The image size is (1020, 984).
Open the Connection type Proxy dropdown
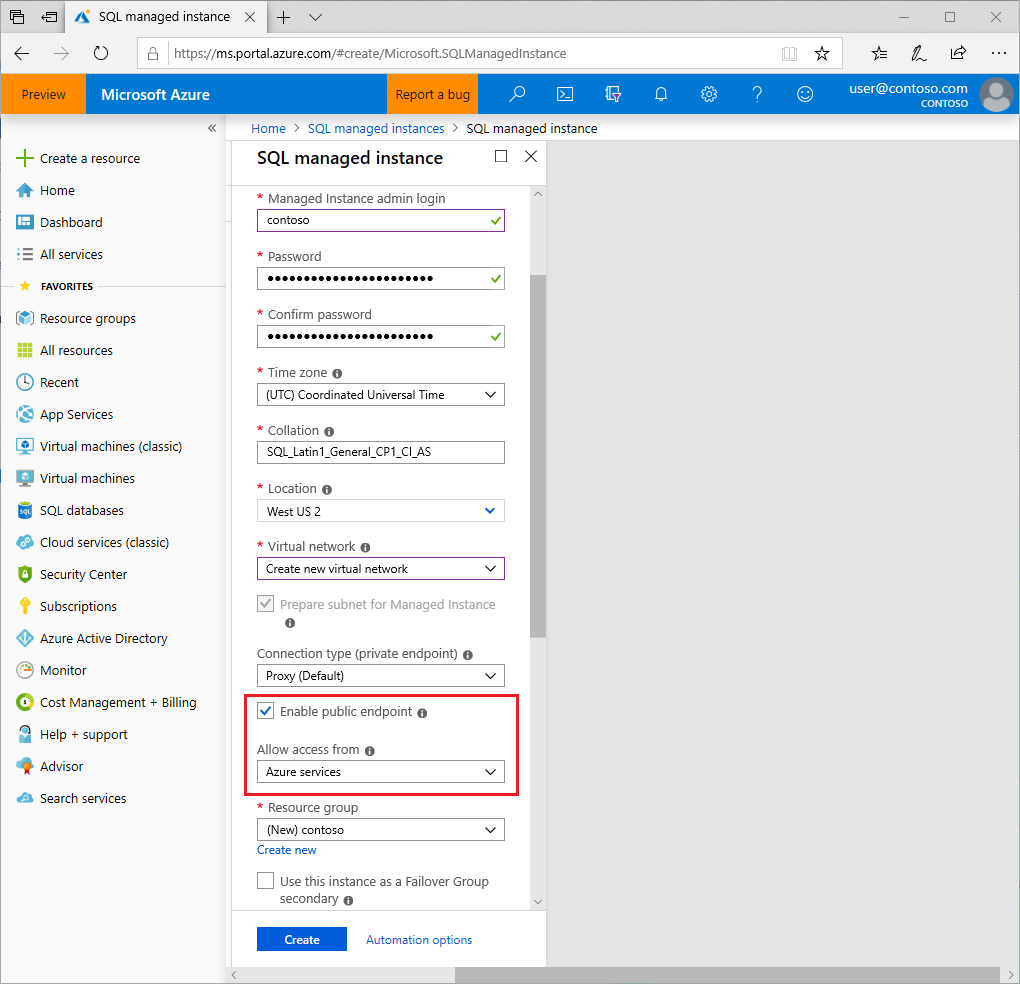click(x=381, y=676)
